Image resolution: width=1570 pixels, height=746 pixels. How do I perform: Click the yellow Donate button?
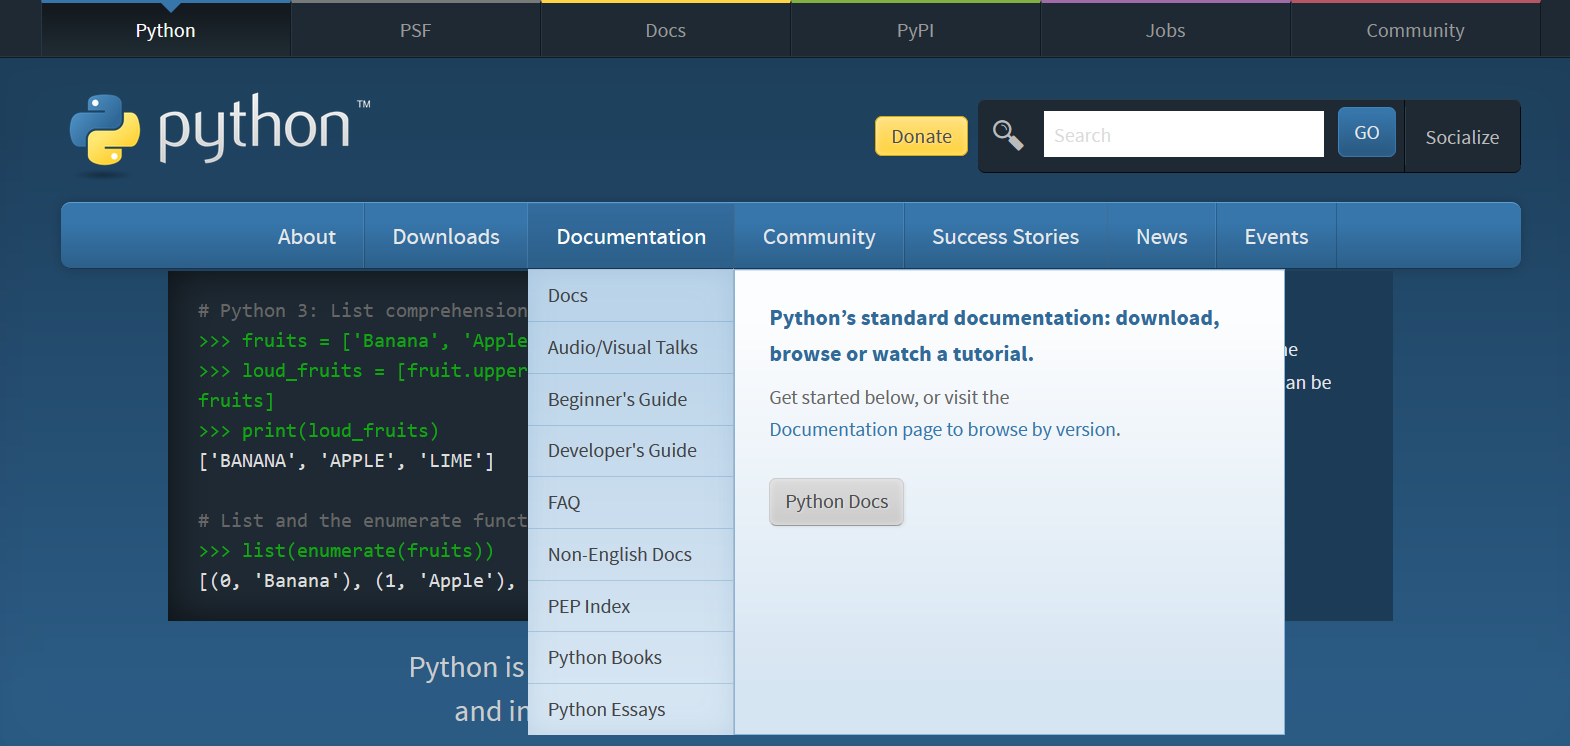click(922, 136)
